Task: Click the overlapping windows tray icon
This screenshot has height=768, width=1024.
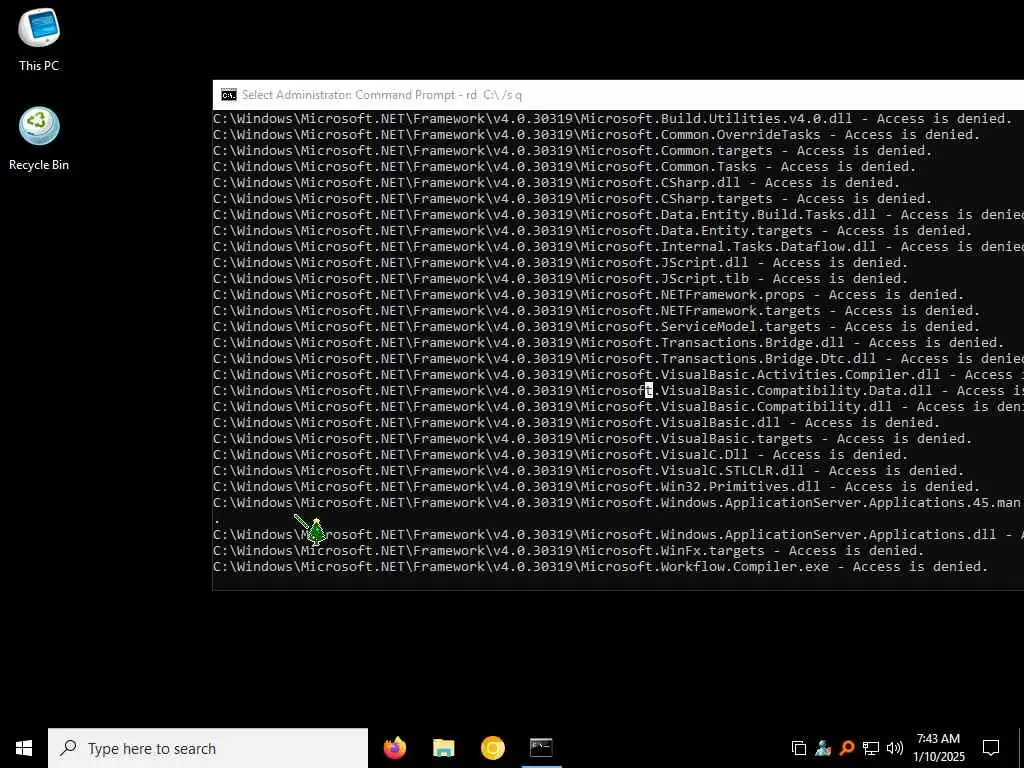Action: tap(799, 748)
